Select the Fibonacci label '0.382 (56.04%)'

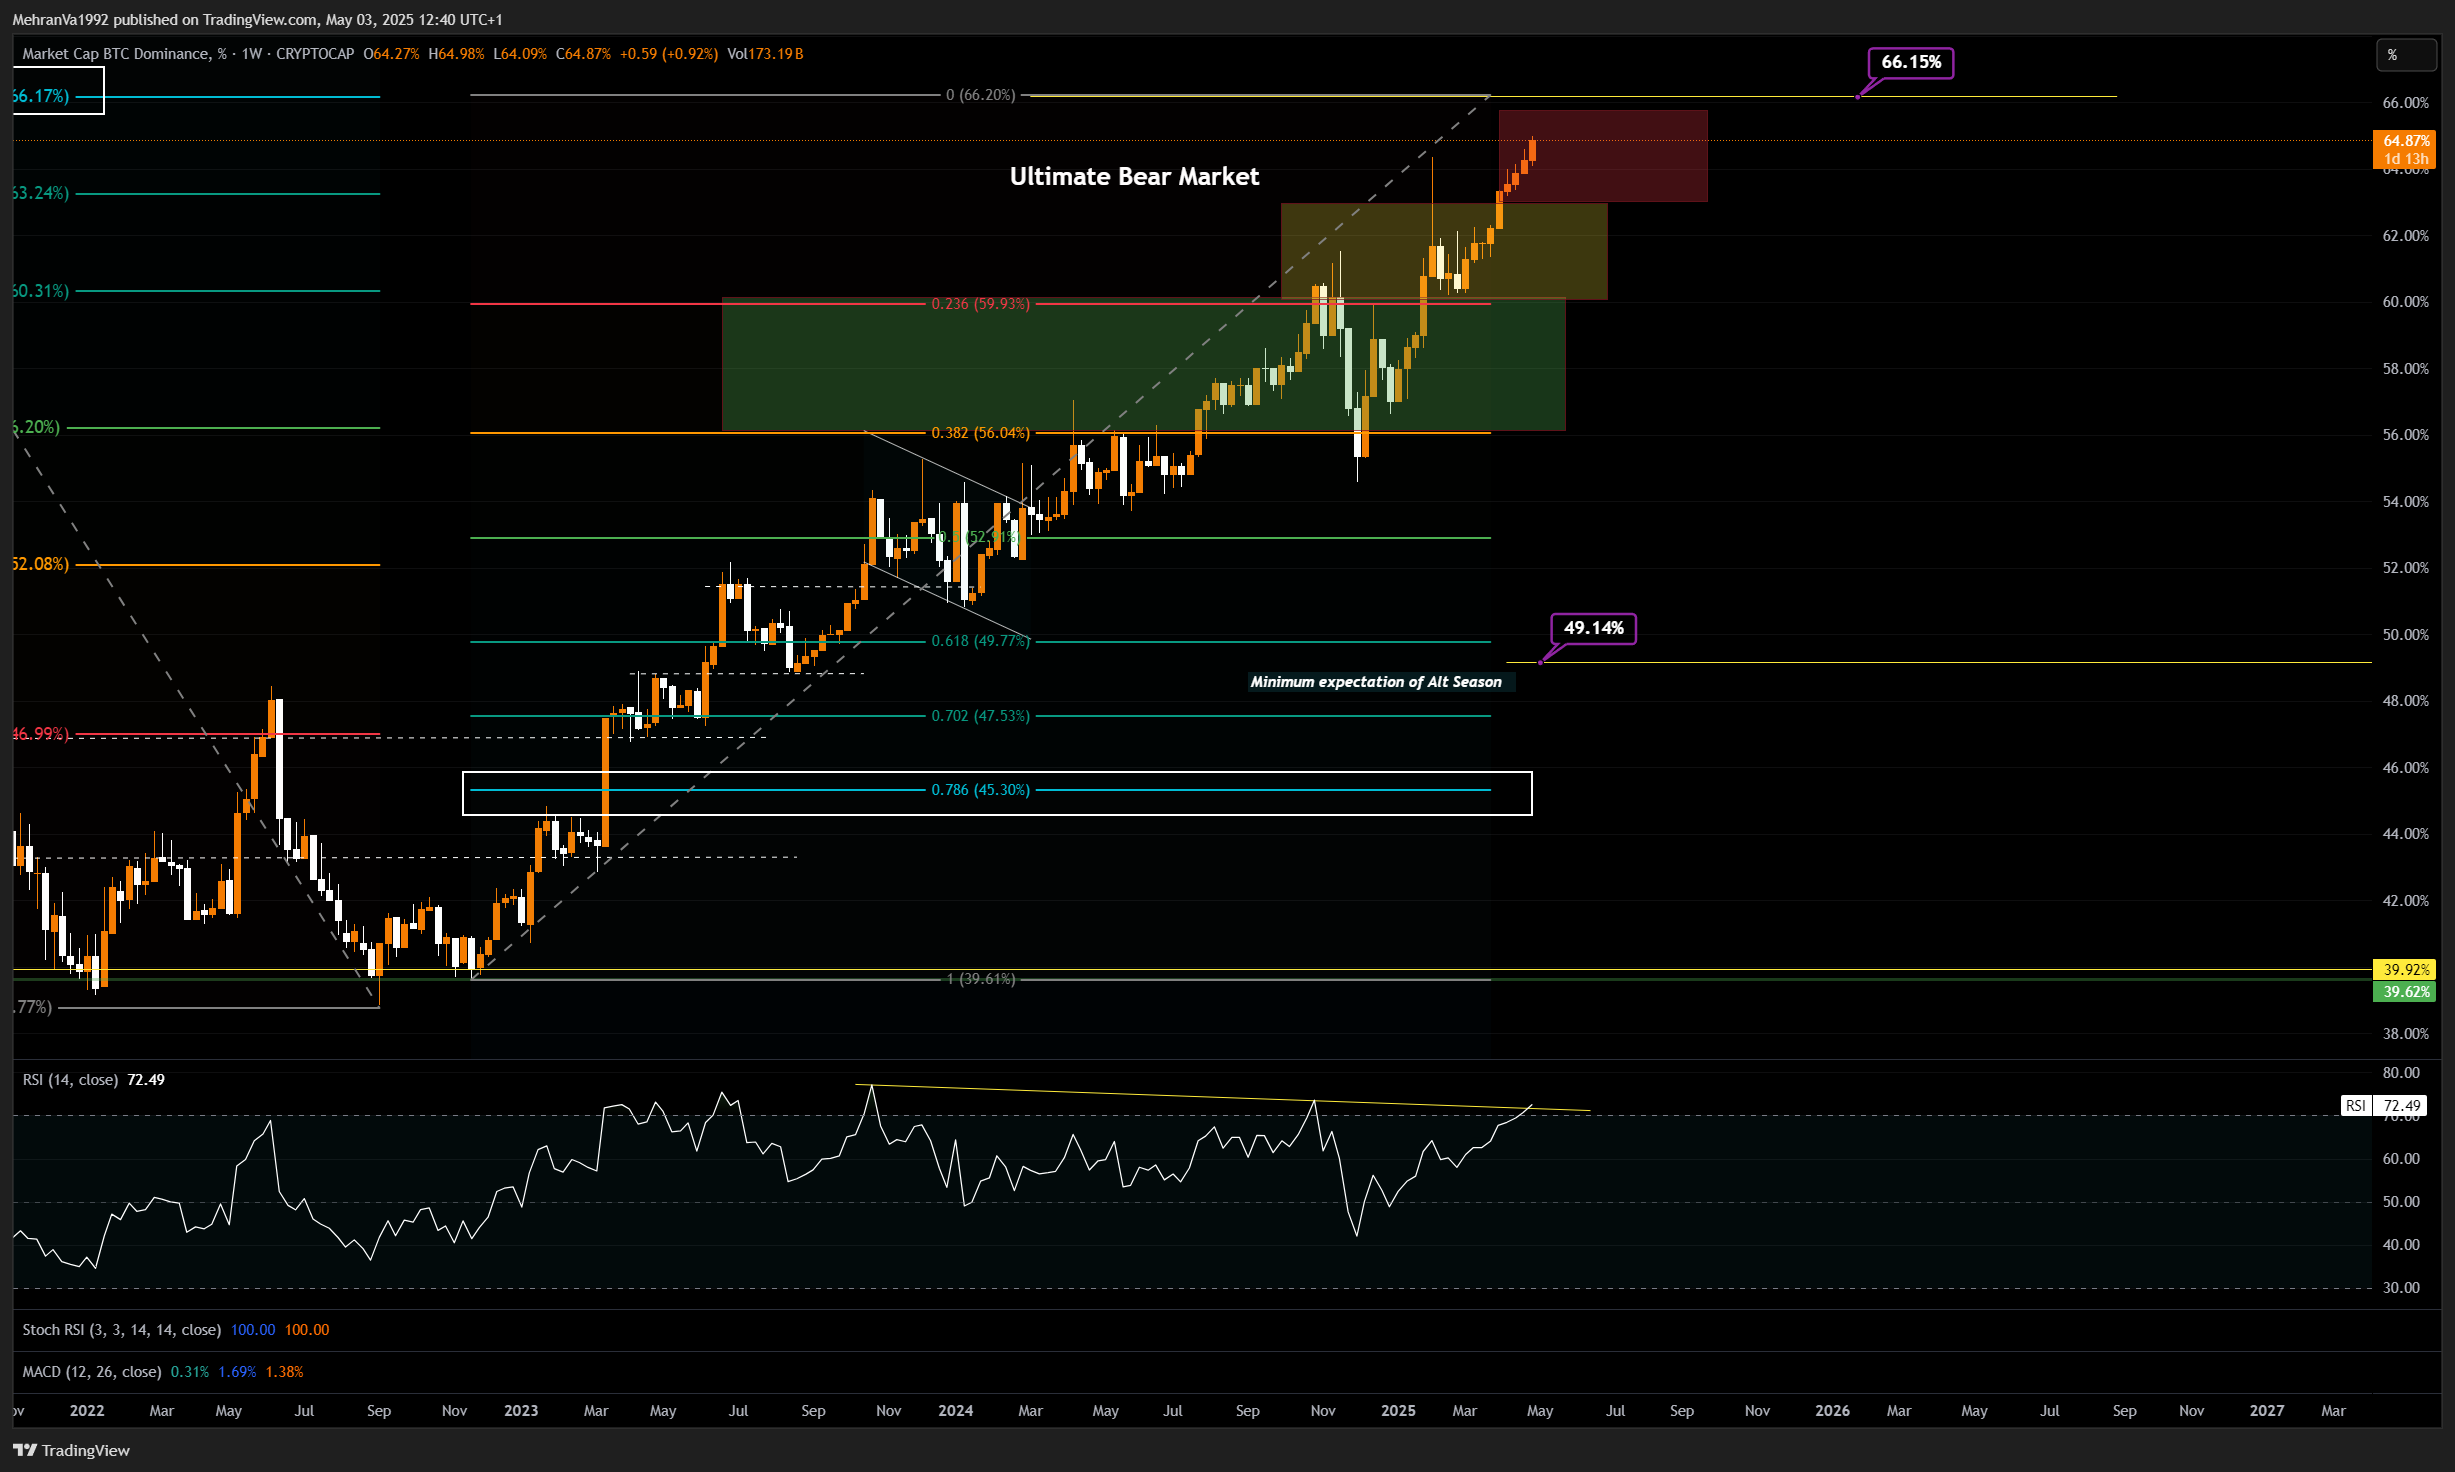[x=980, y=433]
